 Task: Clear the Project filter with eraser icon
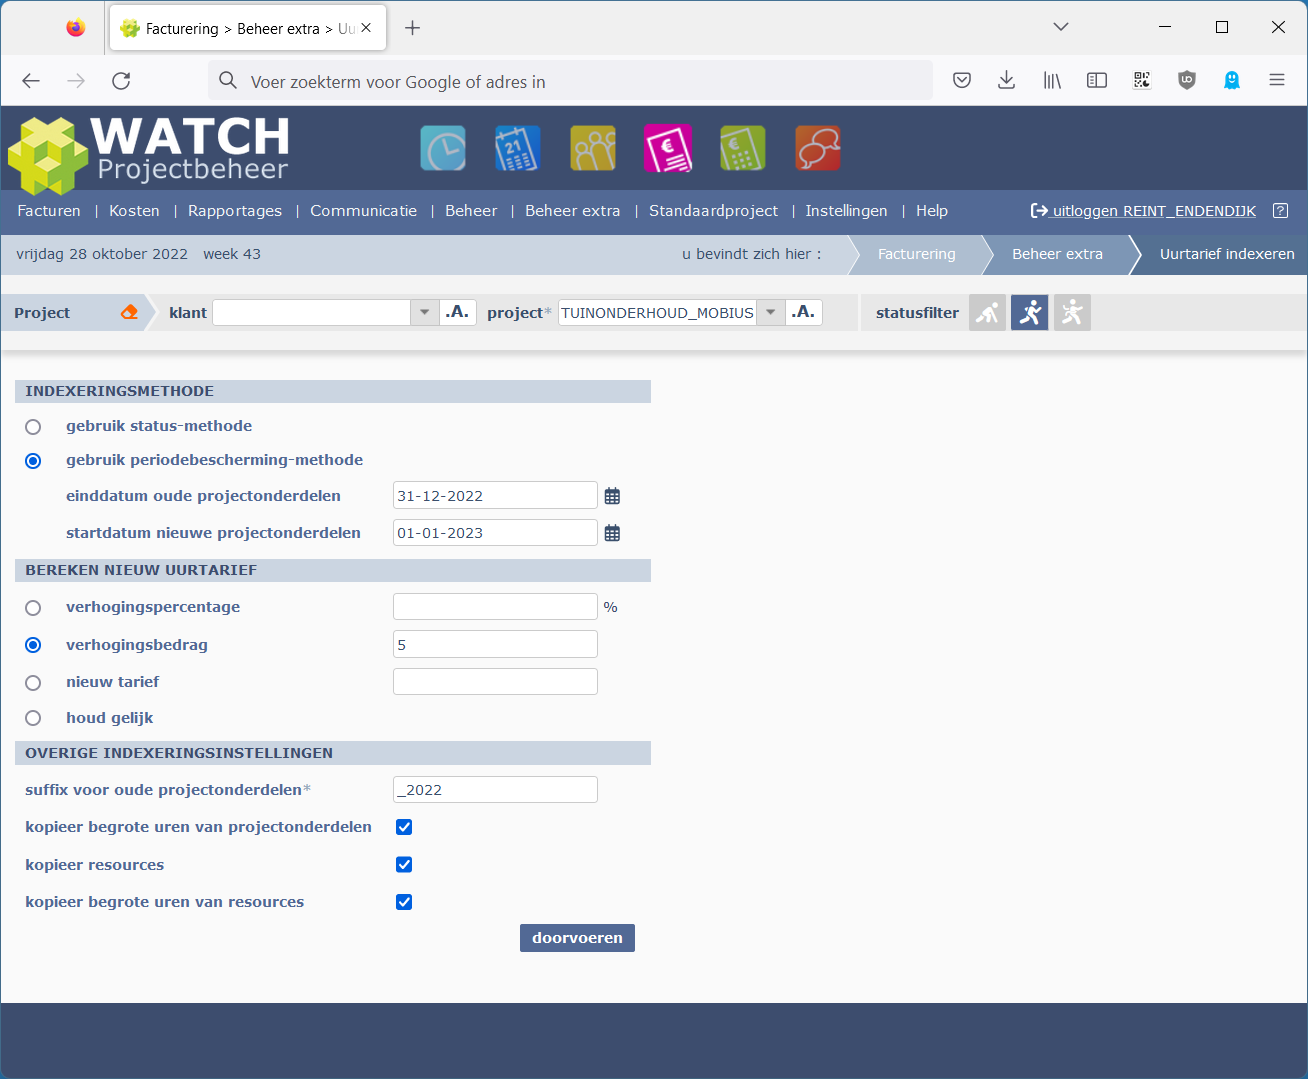(x=129, y=312)
